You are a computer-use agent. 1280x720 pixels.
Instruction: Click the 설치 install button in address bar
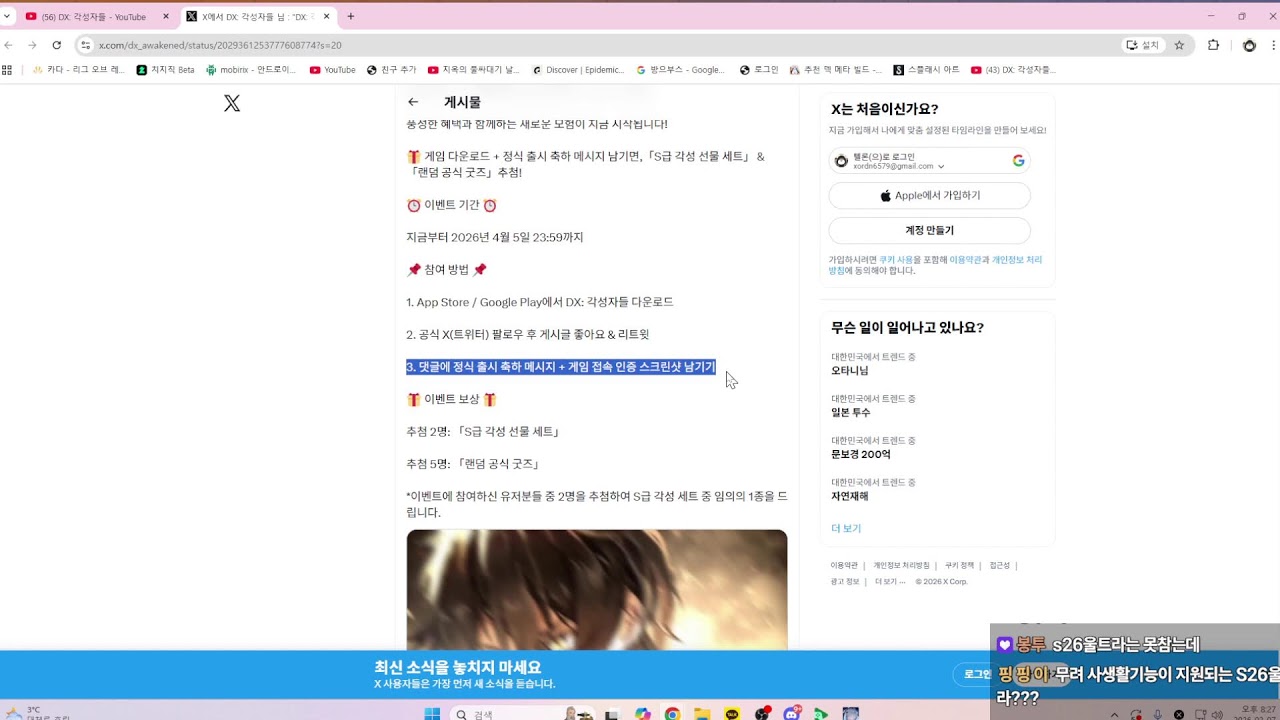click(x=1142, y=45)
